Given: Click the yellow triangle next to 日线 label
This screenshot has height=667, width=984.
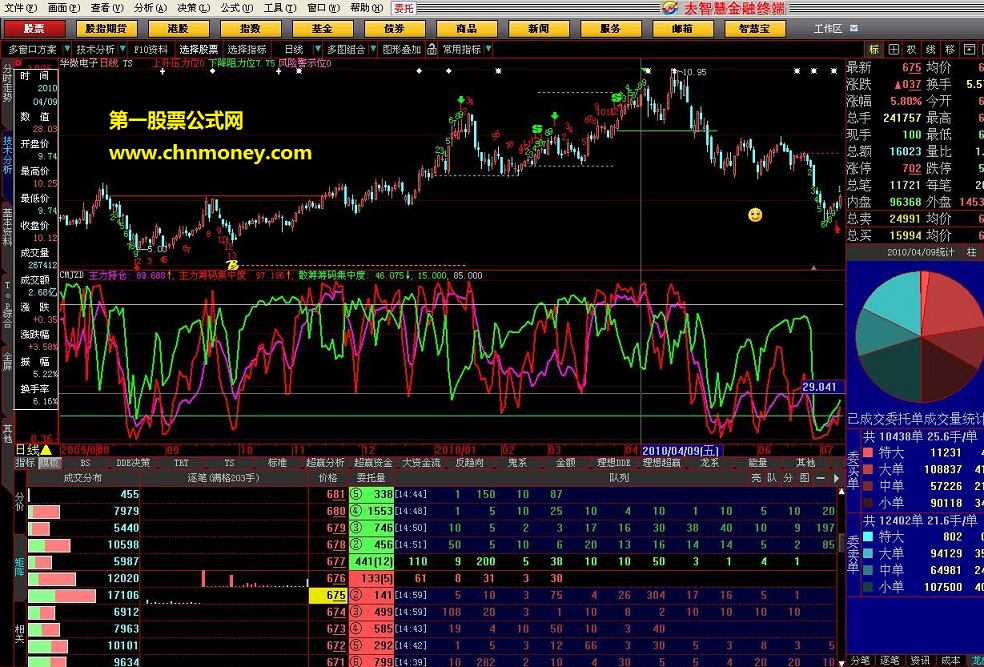Looking at the screenshot, I should [x=46, y=450].
